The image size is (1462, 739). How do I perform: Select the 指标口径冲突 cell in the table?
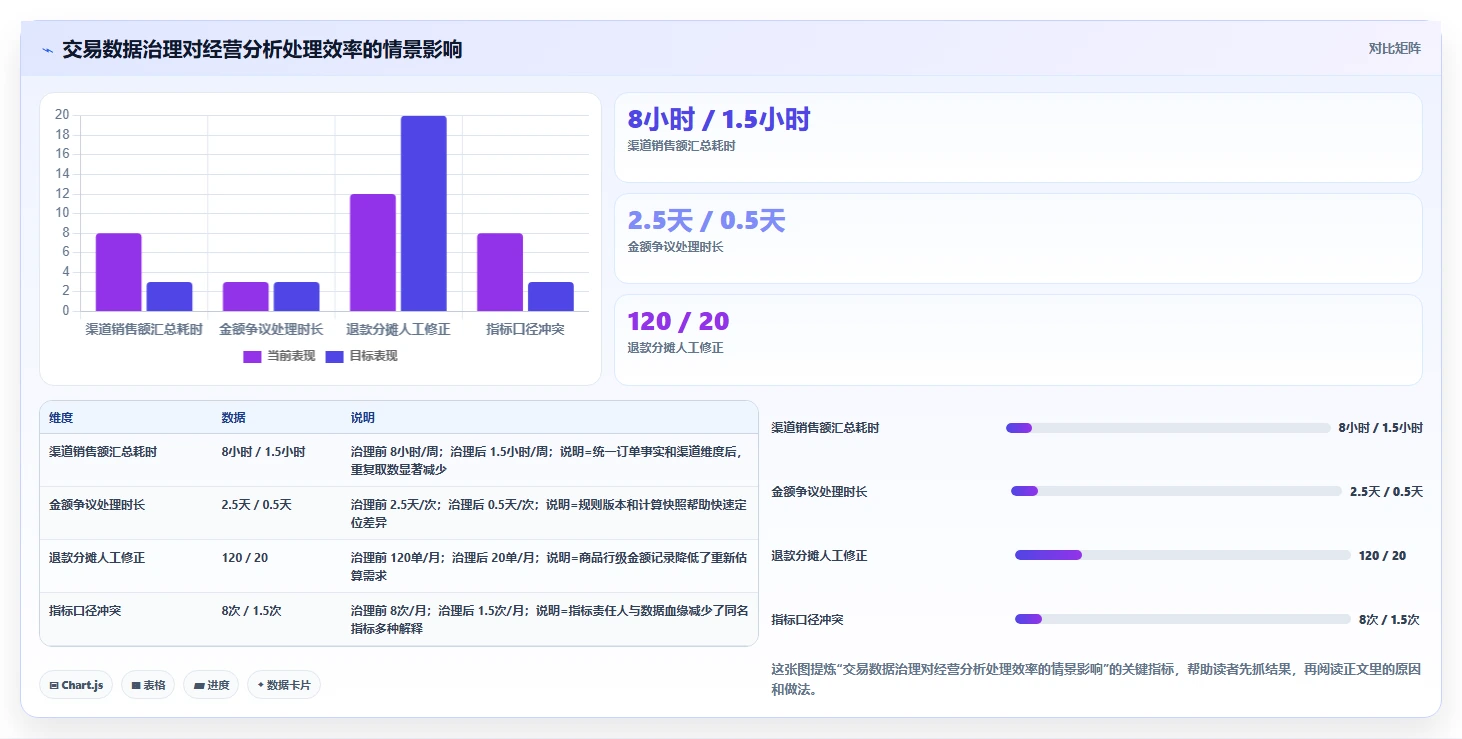tap(85, 611)
